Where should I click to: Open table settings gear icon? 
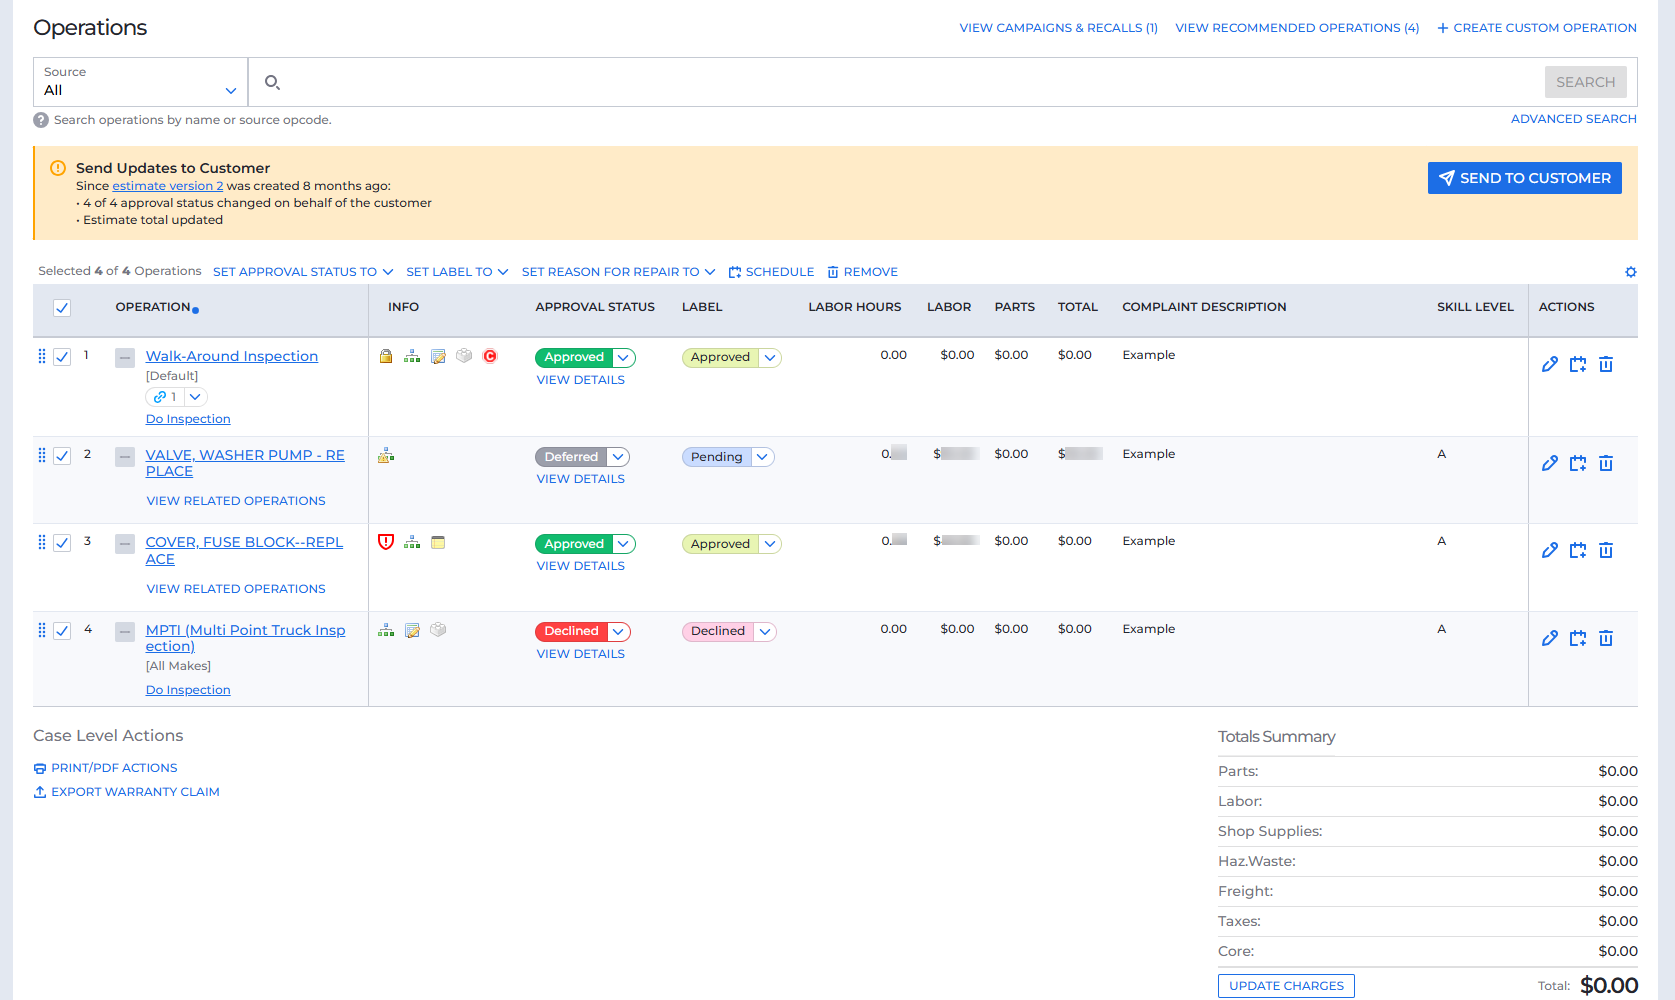tap(1631, 272)
